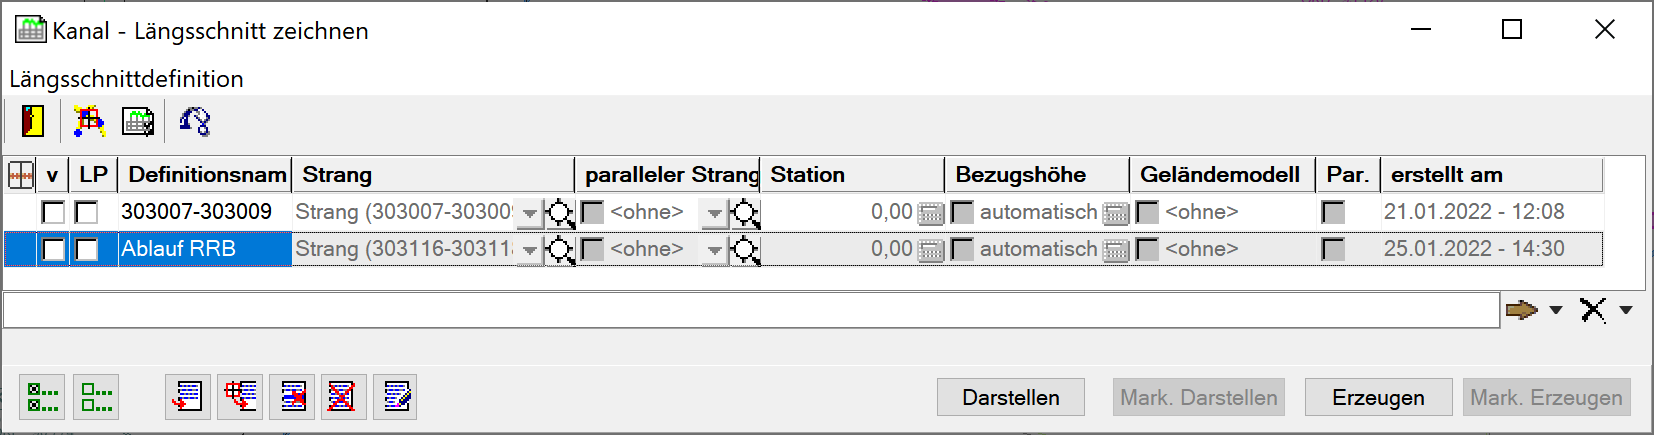Screen dimensions: 1654x435
Task: Click the unmark-all rows icon at bottom
Action: click(x=97, y=397)
